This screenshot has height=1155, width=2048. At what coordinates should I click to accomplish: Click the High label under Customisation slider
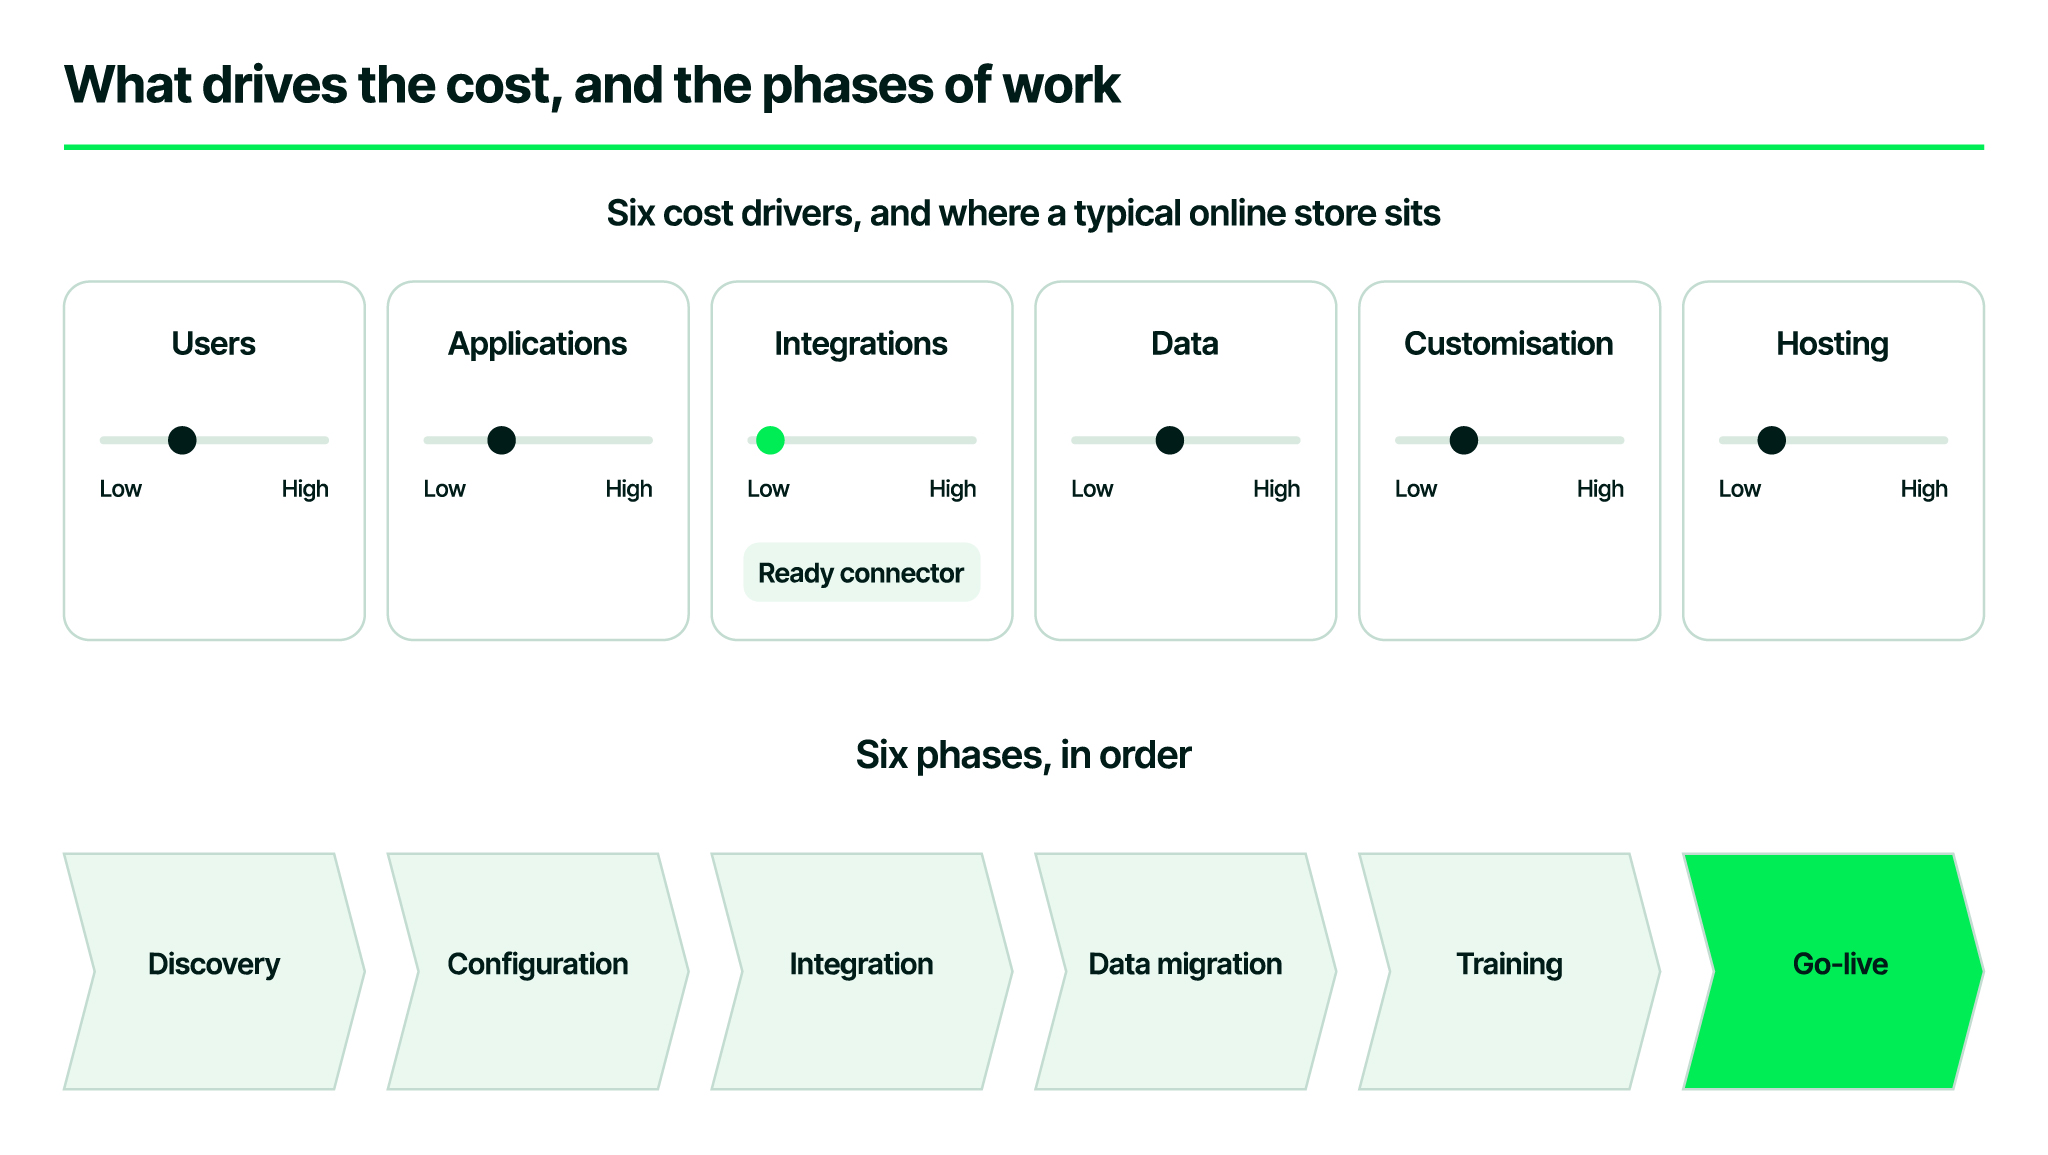point(1601,489)
